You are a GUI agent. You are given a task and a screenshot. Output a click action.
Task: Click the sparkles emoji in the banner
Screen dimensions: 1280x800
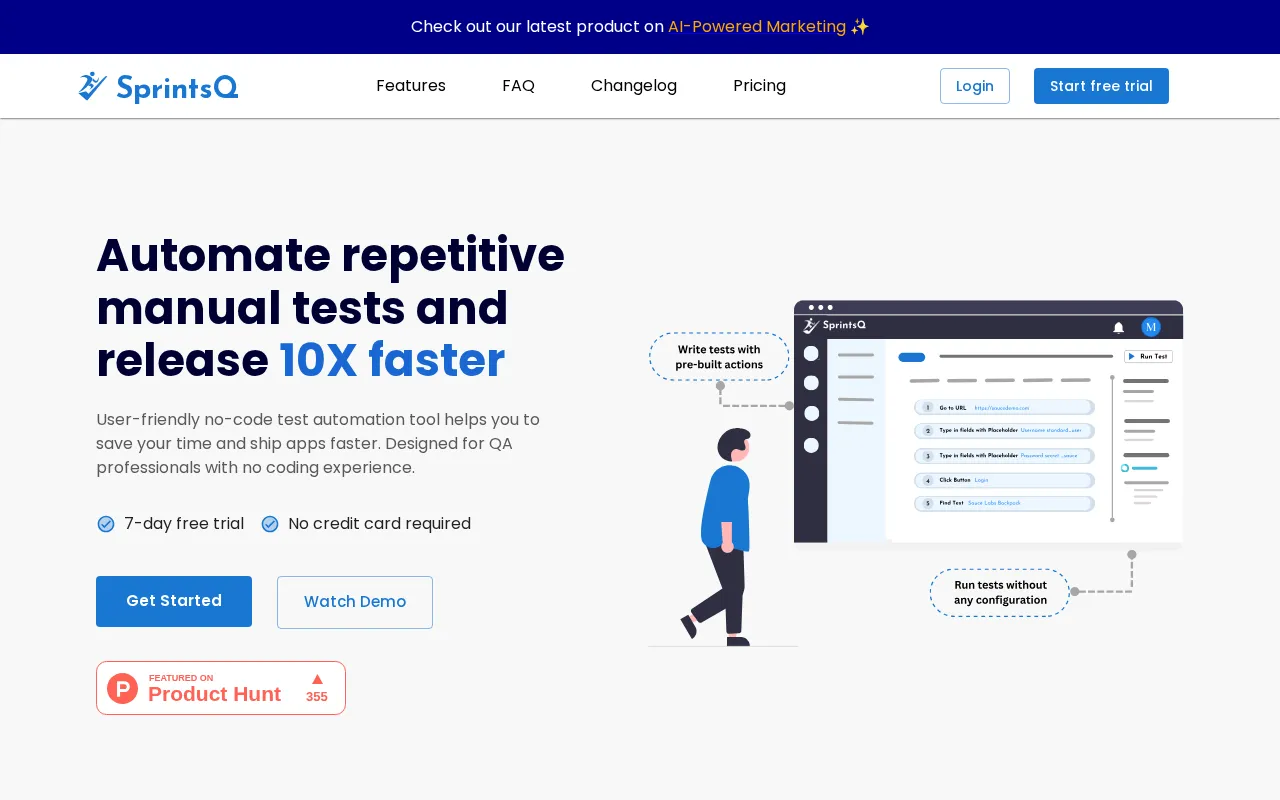click(x=860, y=27)
